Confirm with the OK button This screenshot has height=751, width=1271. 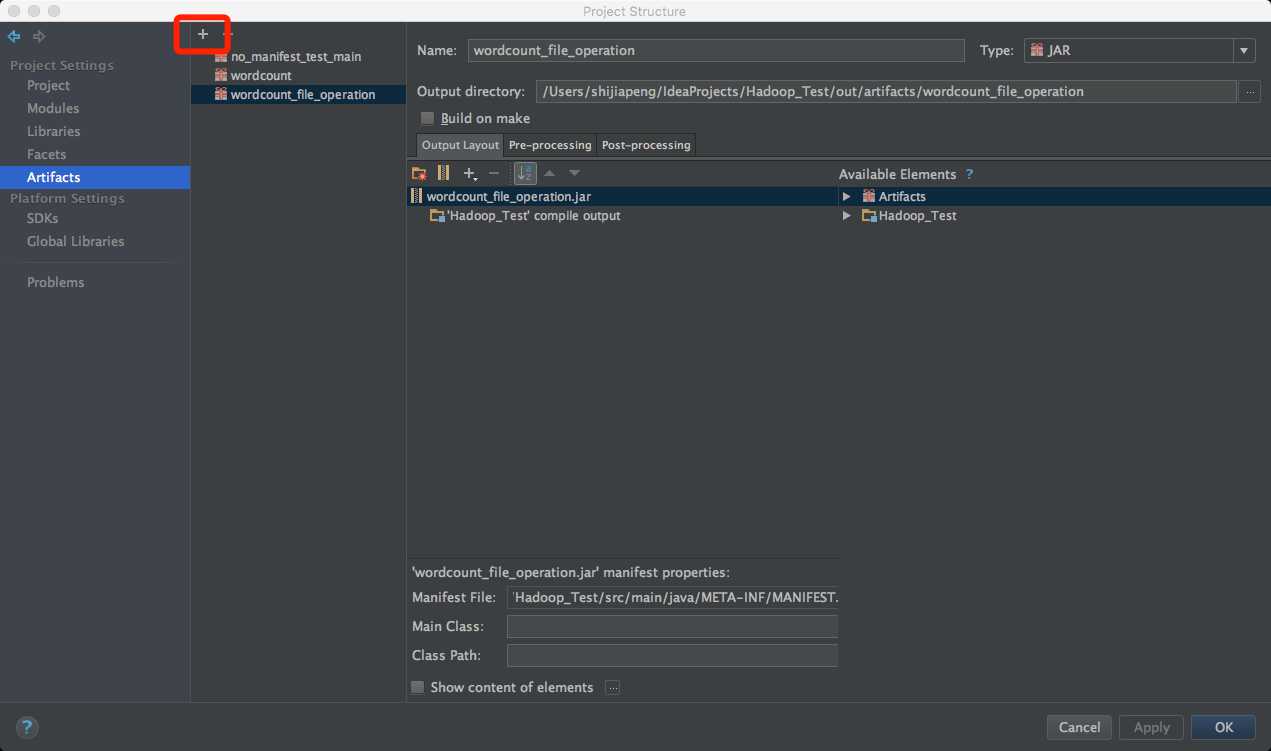coord(1223,727)
